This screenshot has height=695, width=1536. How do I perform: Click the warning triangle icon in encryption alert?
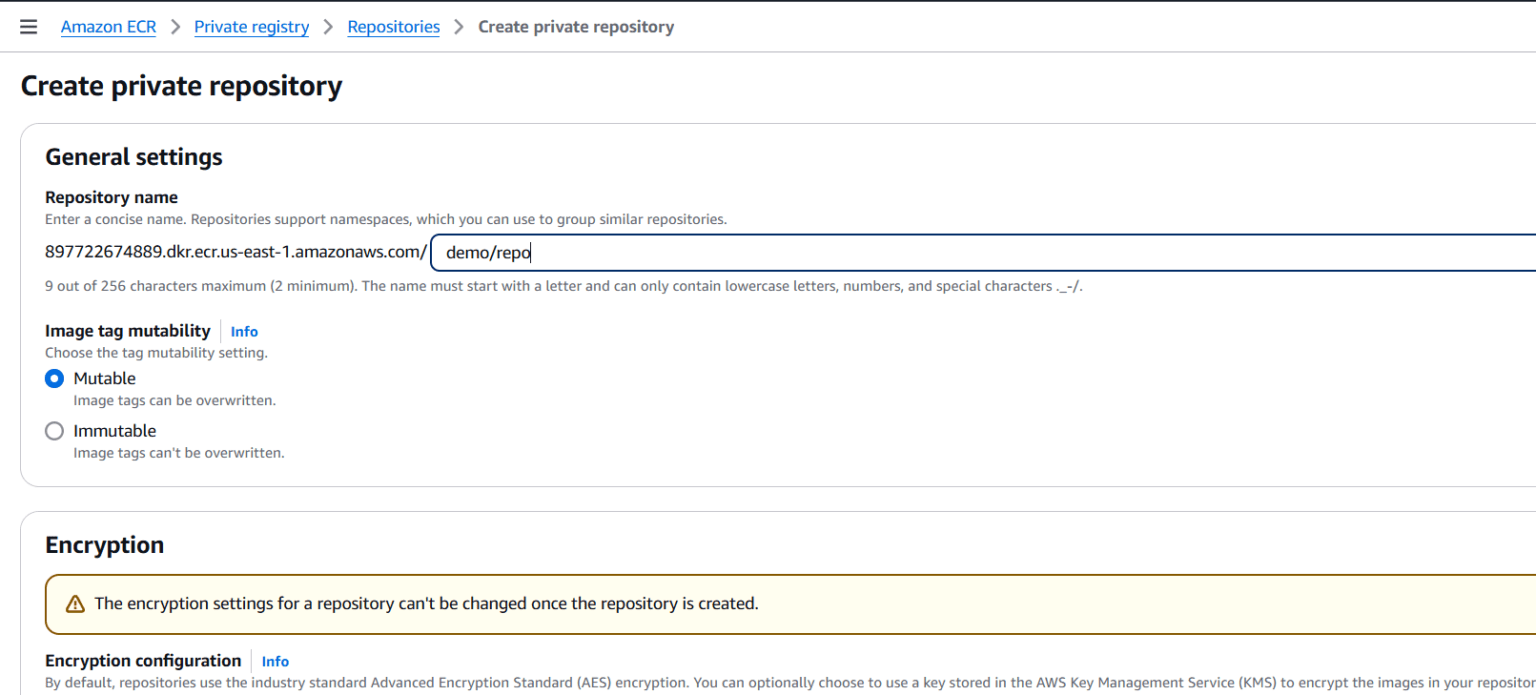click(75, 604)
